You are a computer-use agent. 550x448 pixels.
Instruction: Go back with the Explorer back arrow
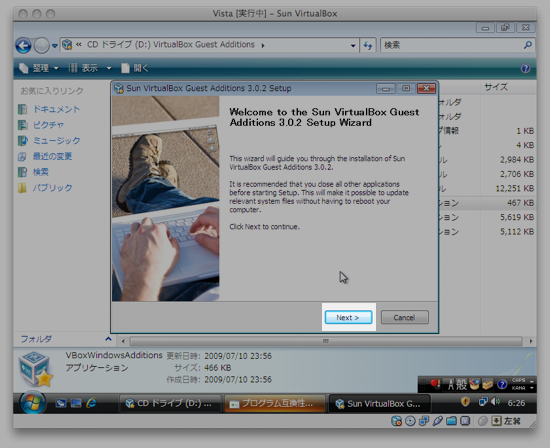23,46
